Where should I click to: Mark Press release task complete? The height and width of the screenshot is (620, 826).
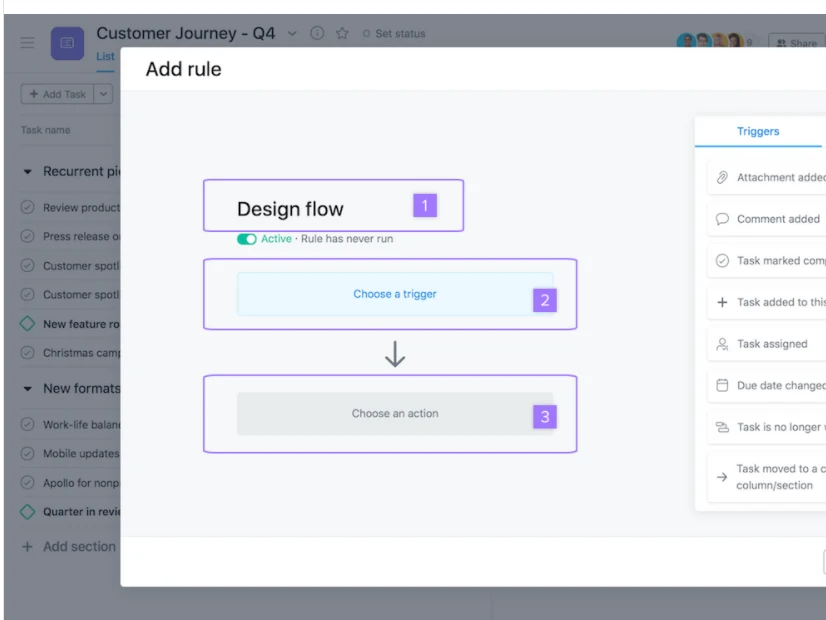point(27,236)
